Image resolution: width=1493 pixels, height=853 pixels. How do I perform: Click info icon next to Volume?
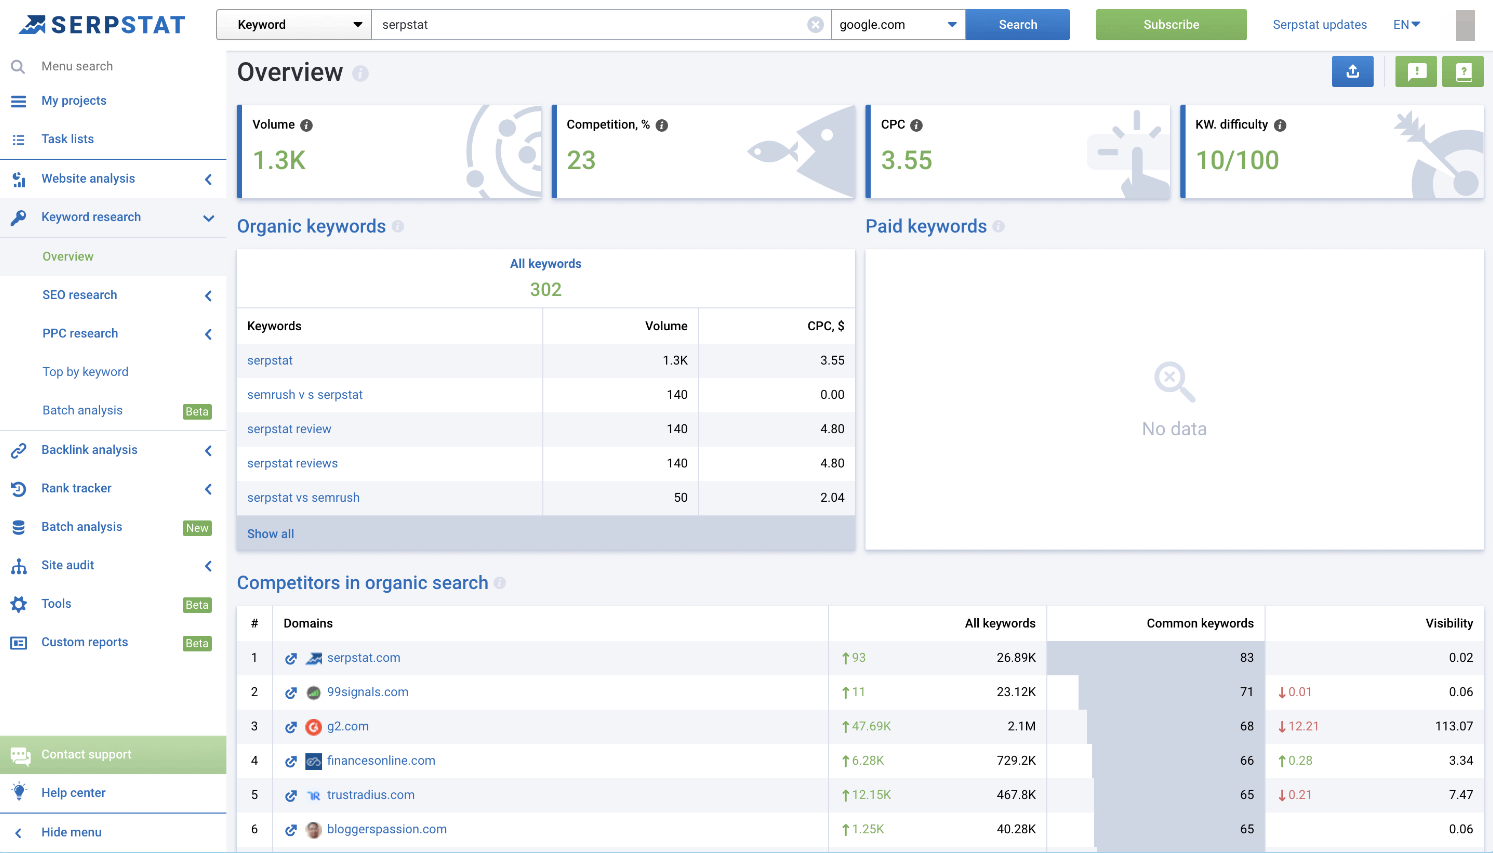pyautogui.click(x=307, y=125)
